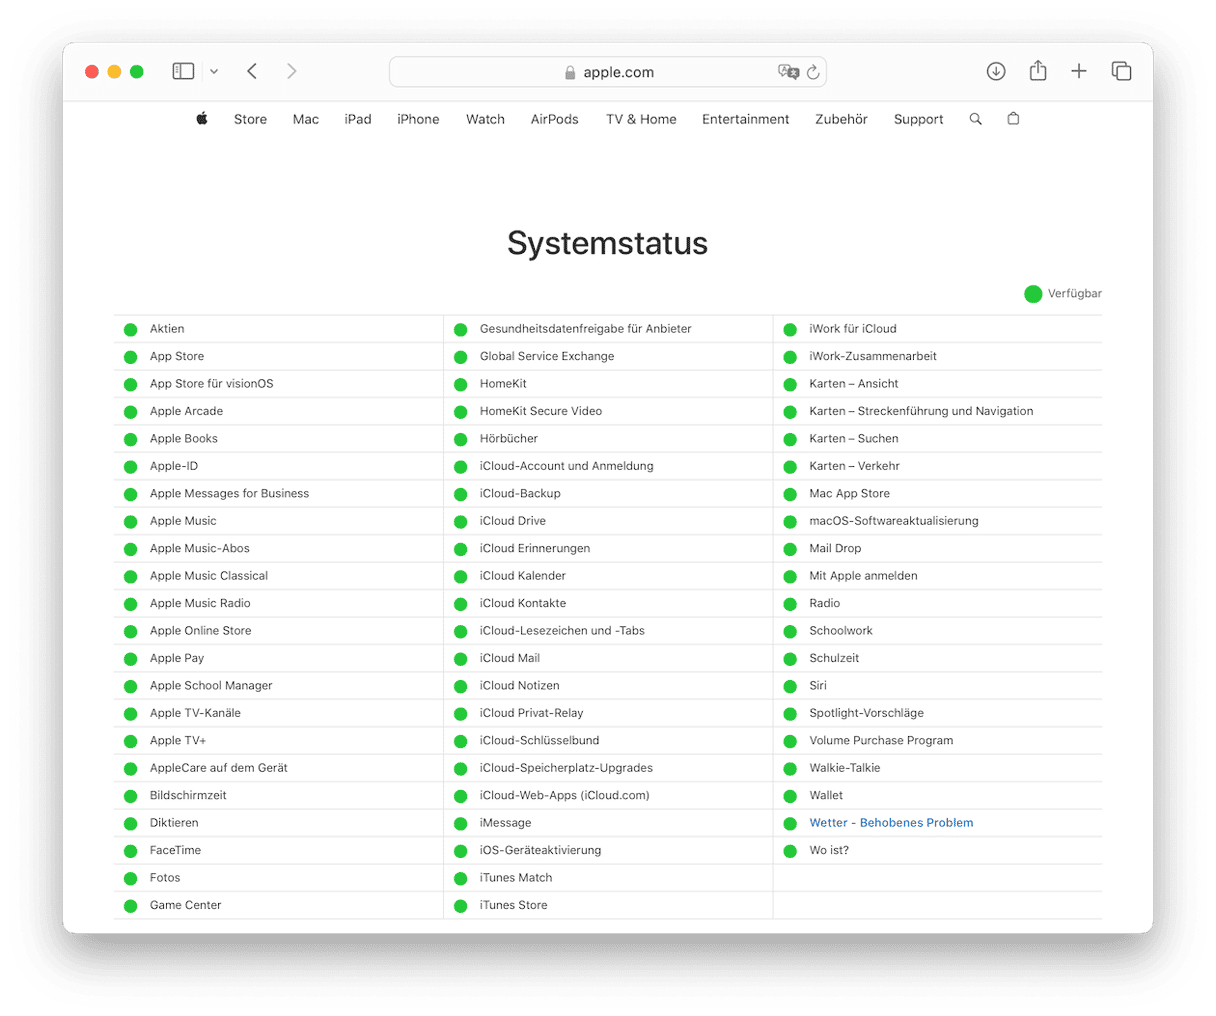Open the shopping bag icon
1216x1016 pixels.
coord(1013,118)
